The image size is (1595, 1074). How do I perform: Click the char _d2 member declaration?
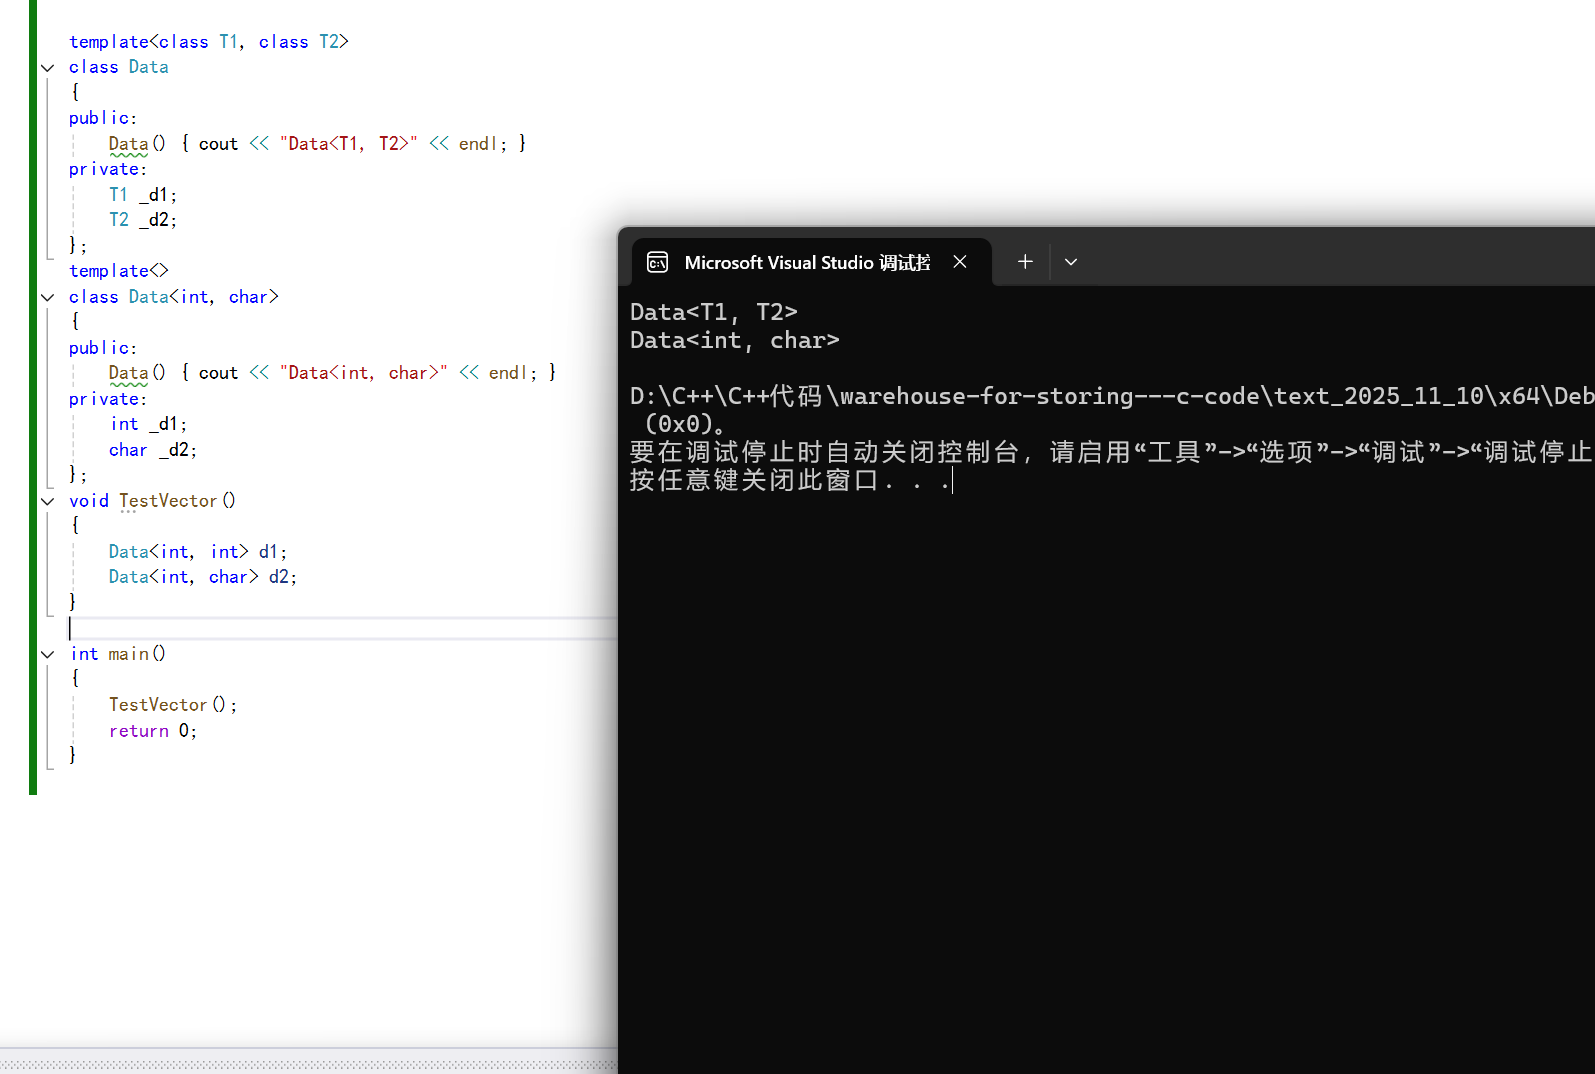click(153, 450)
